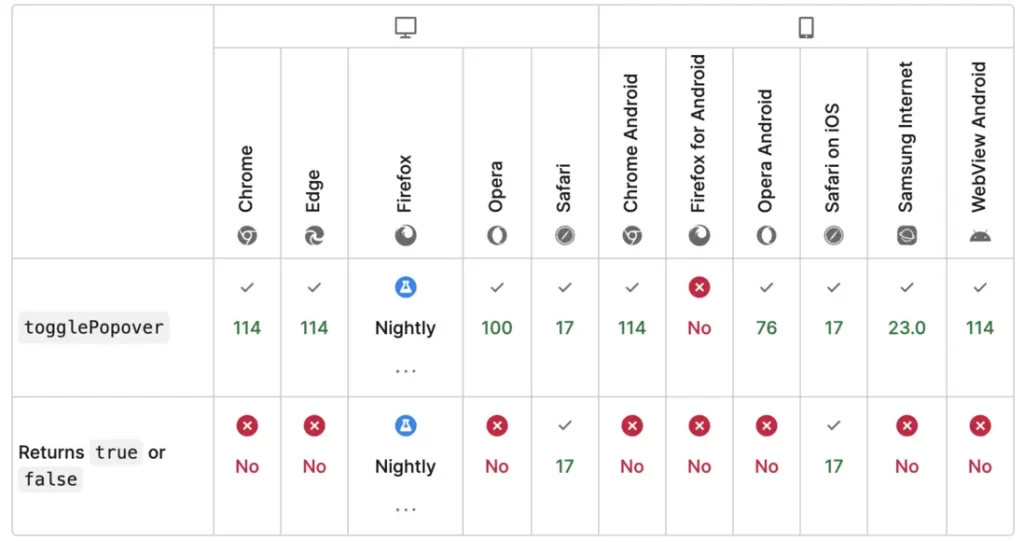
Task: Click Samsung Internet 23.0 support cell
Action: pyautogui.click(x=907, y=327)
